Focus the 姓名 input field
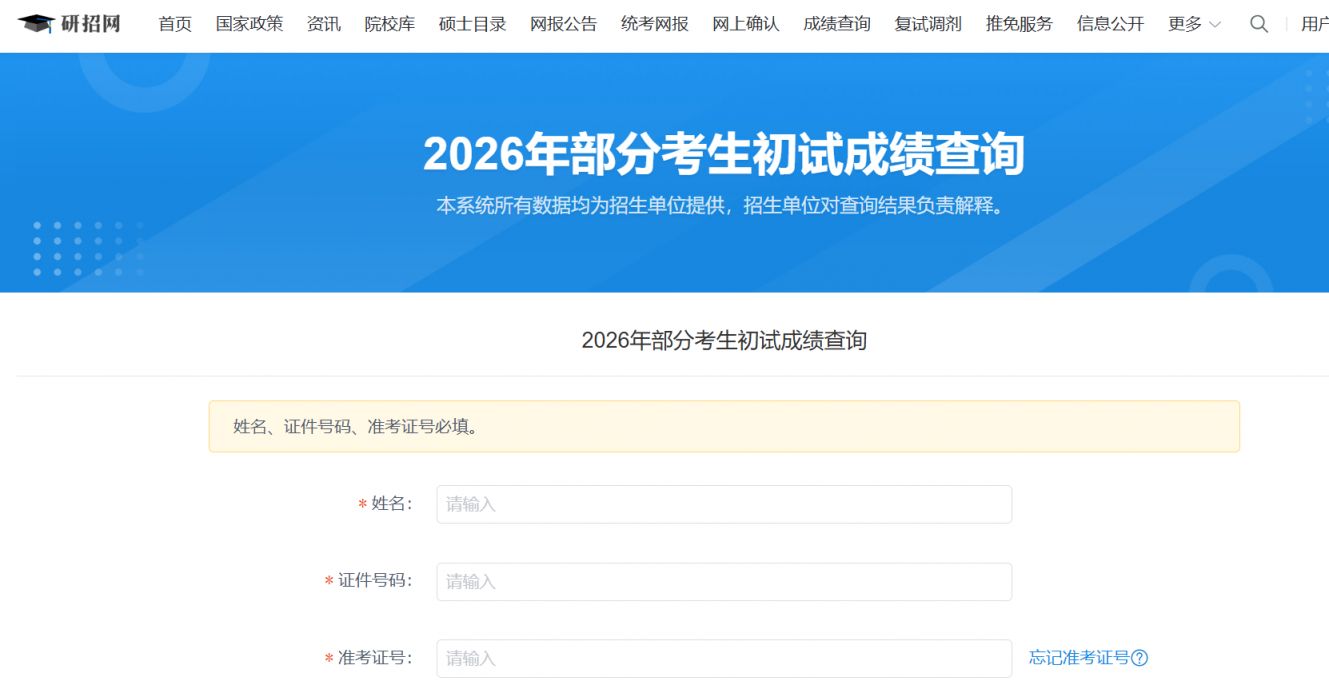 point(724,504)
